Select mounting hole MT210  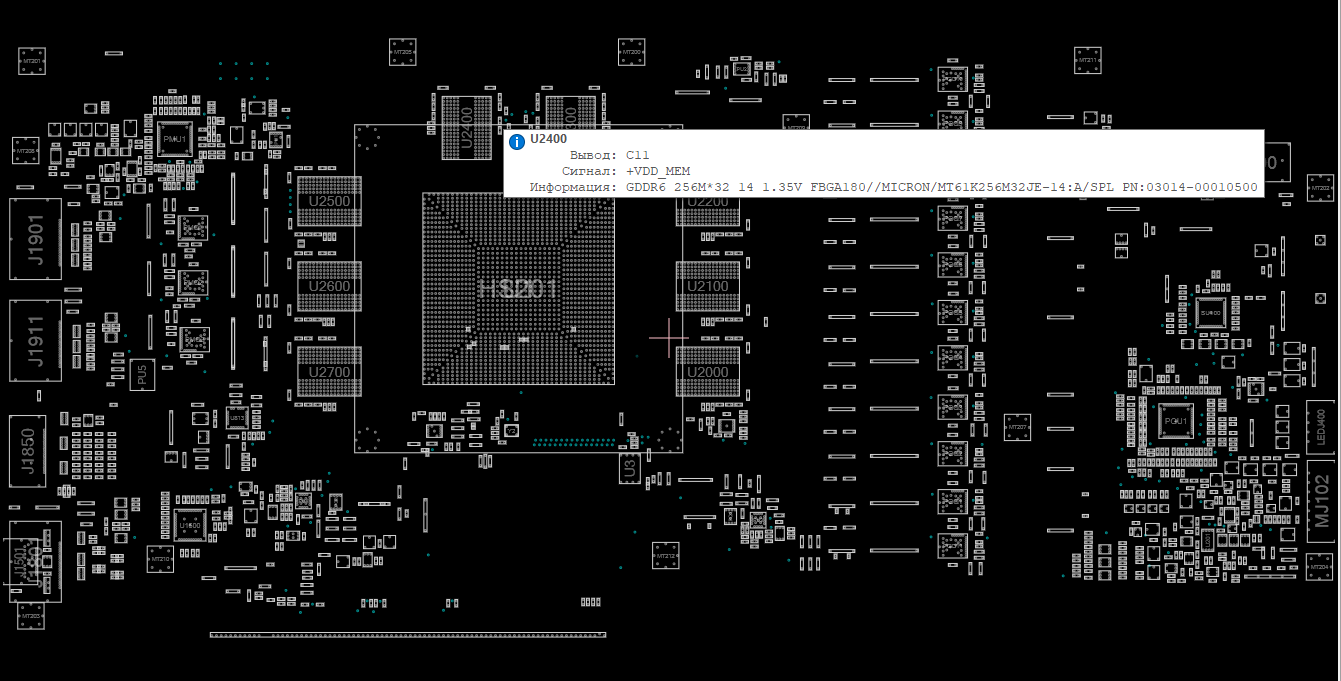coord(160,559)
